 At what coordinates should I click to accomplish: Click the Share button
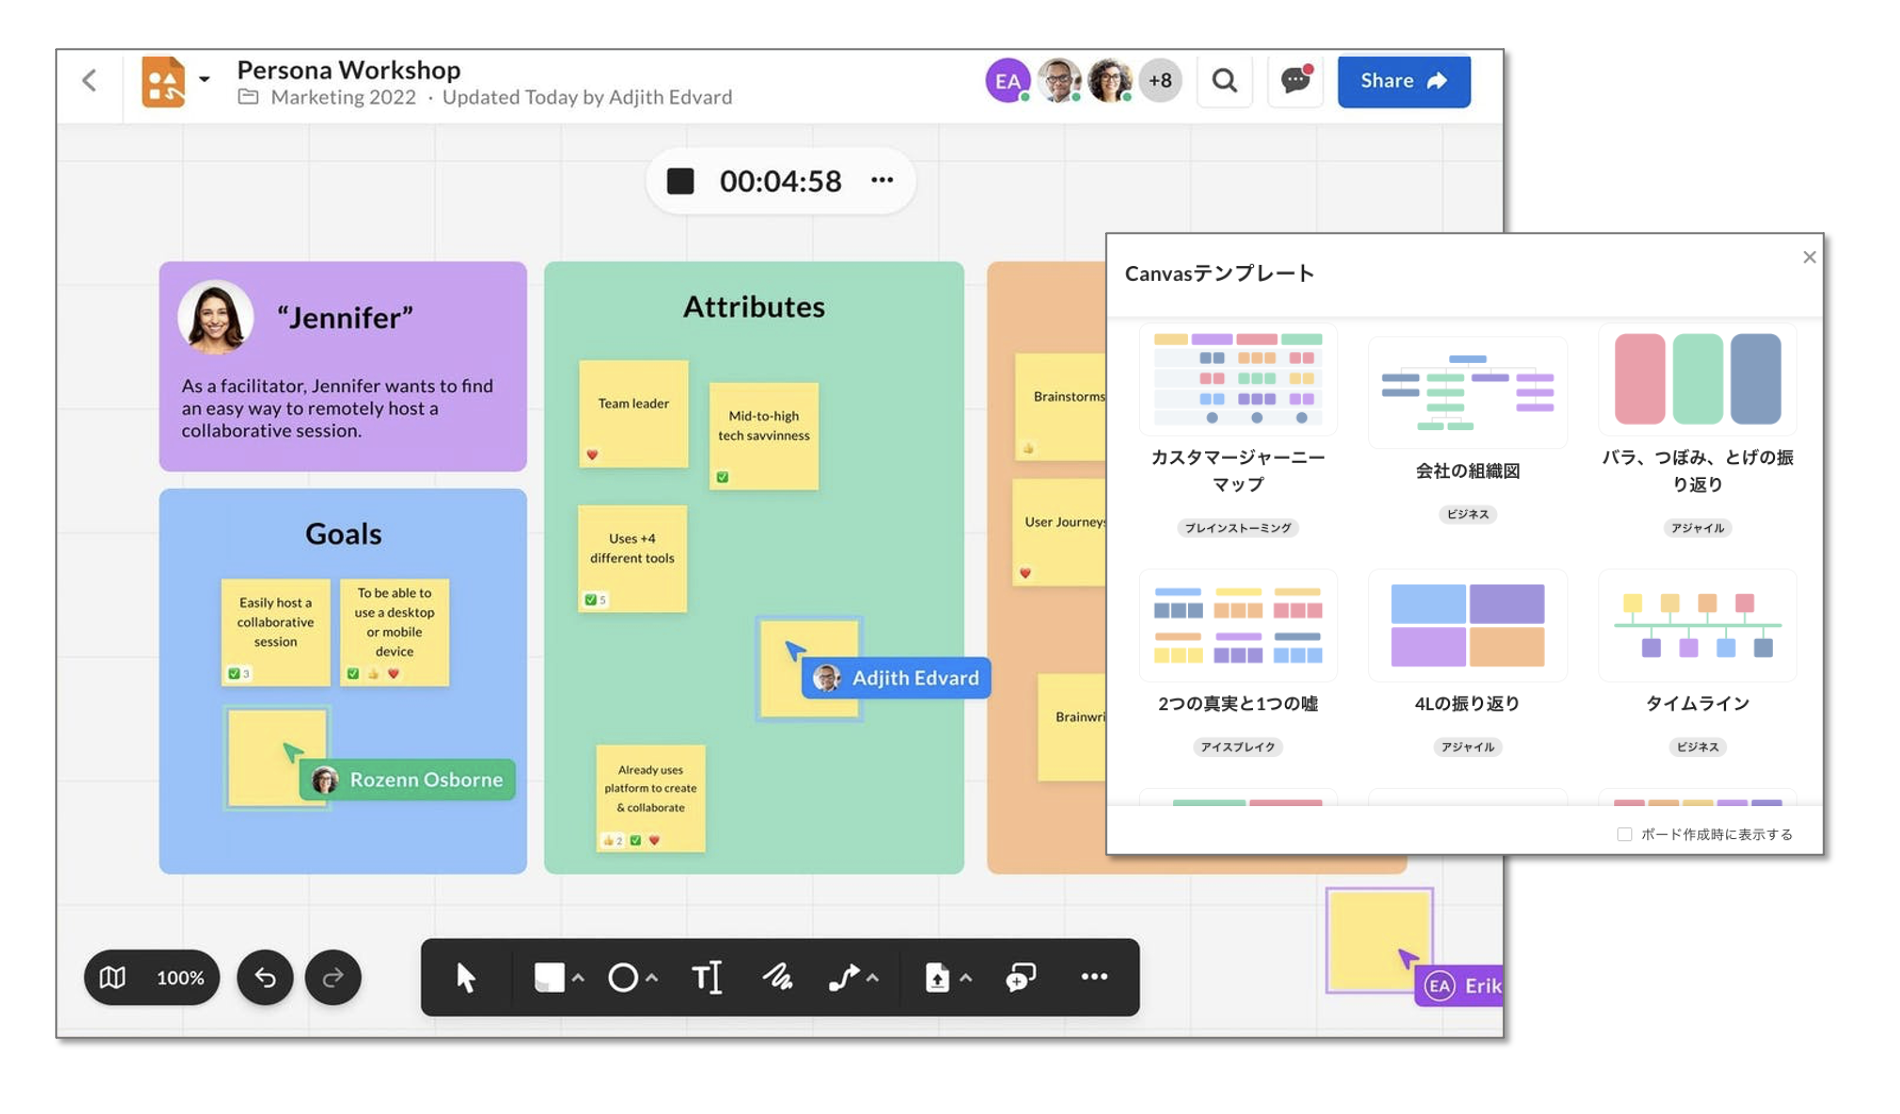click(x=1403, y=81)
